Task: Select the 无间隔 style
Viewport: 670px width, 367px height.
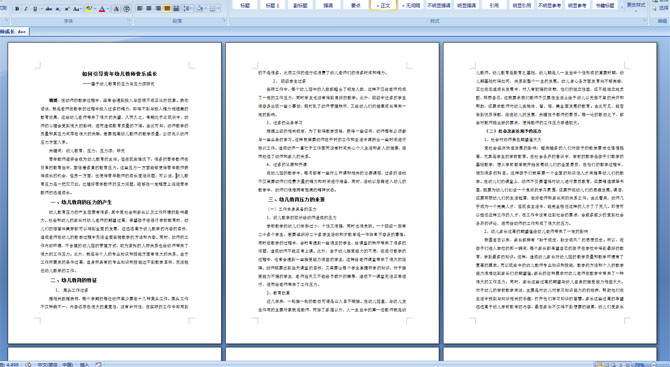Action: 411,5
